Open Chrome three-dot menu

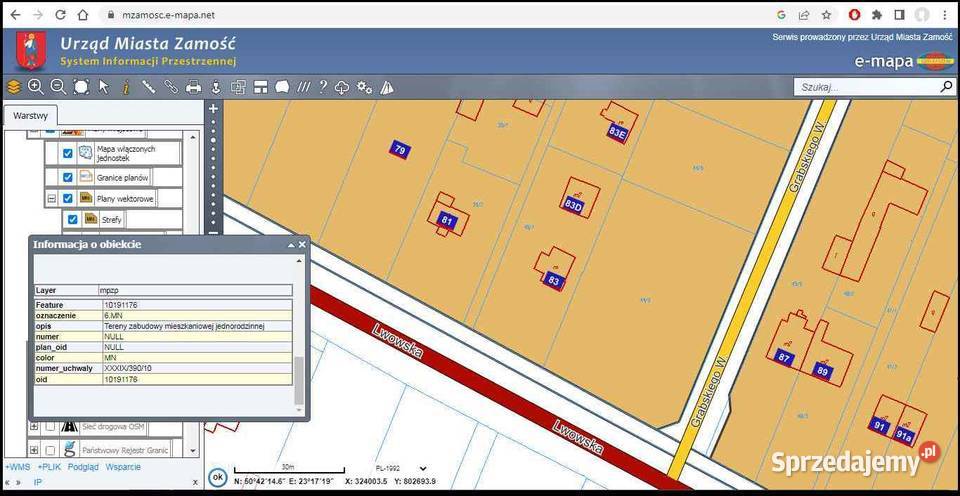[x=945, y=15]
